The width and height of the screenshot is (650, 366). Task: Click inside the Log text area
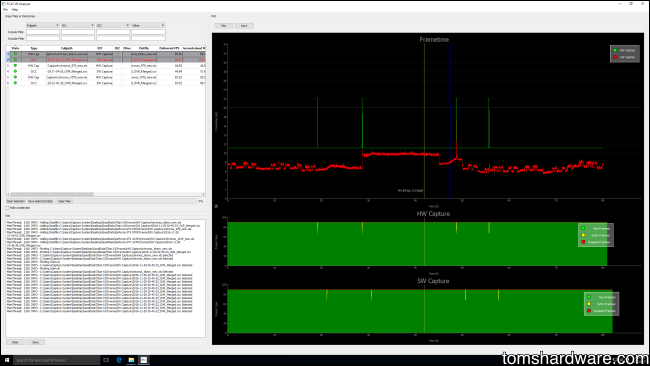[x=105, y=278]
